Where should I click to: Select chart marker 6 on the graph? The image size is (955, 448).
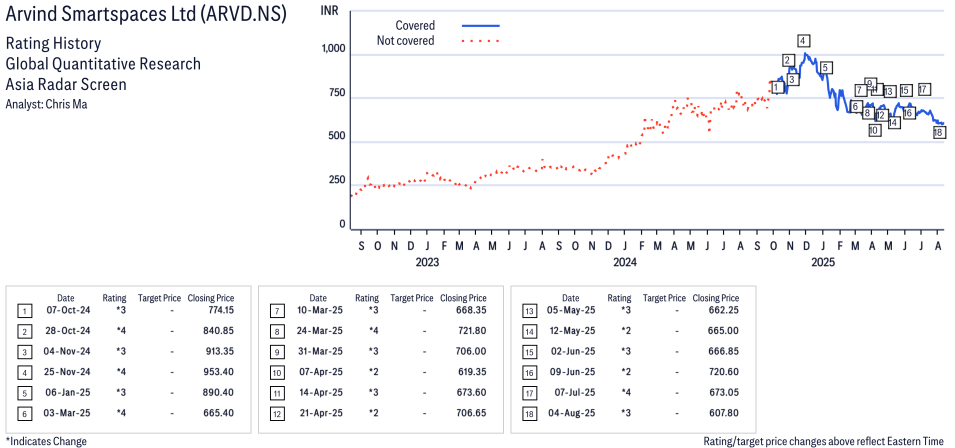[x=856, y=107]
